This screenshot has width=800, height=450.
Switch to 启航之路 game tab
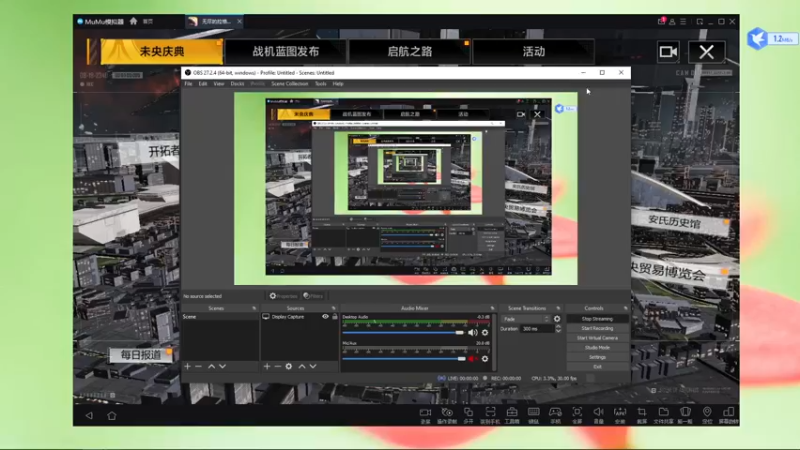pos(410,52)
